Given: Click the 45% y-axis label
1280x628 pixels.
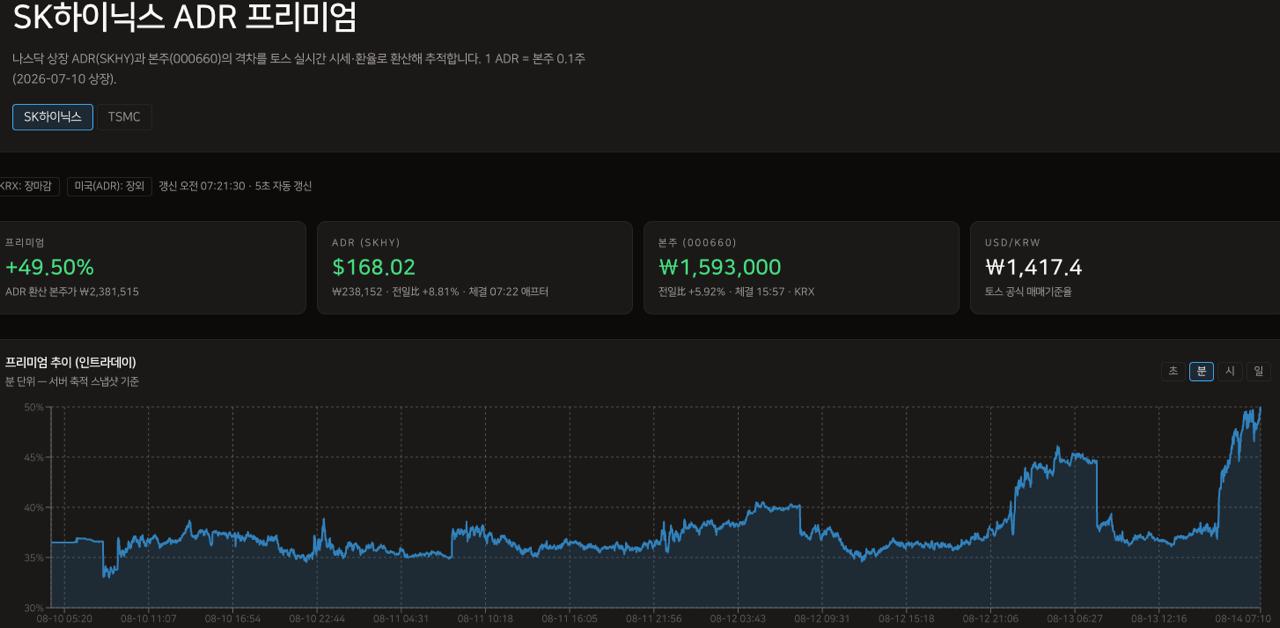Looking at the screenshot, I should pos(34,457).
